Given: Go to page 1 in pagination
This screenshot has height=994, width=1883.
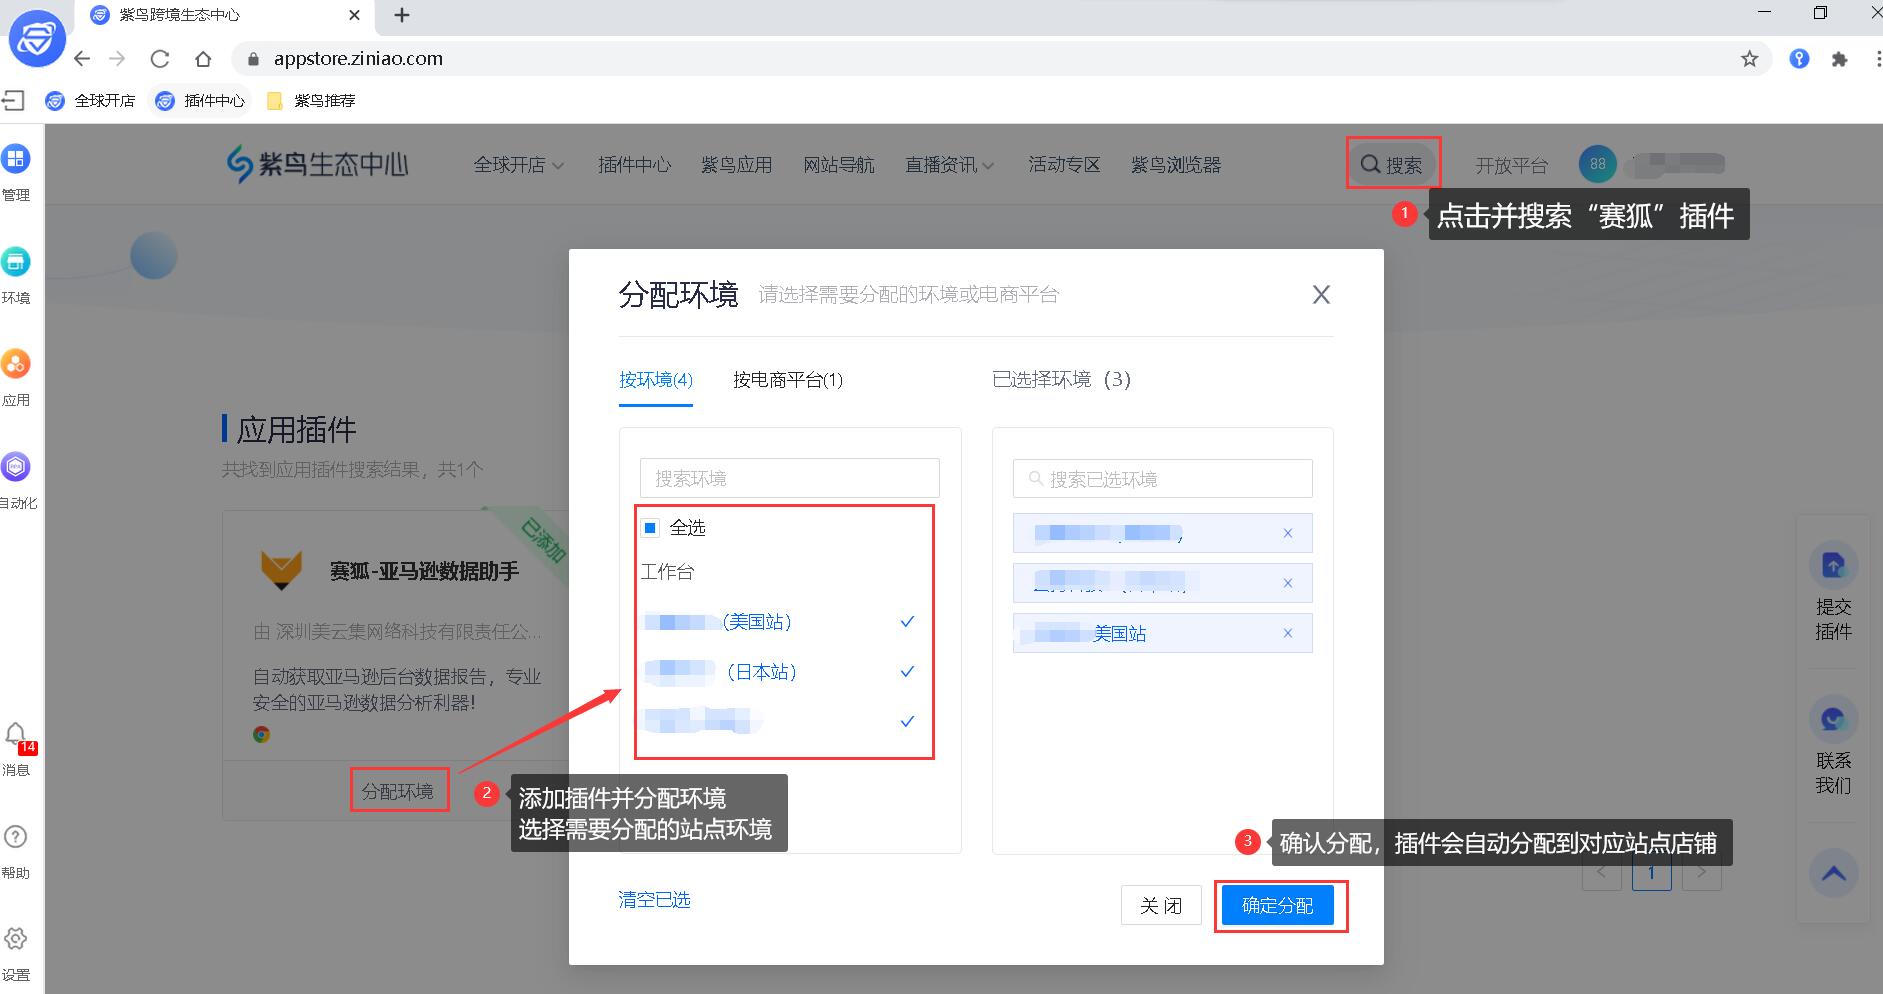Looking at the screenshot, I should (1651, 873).
